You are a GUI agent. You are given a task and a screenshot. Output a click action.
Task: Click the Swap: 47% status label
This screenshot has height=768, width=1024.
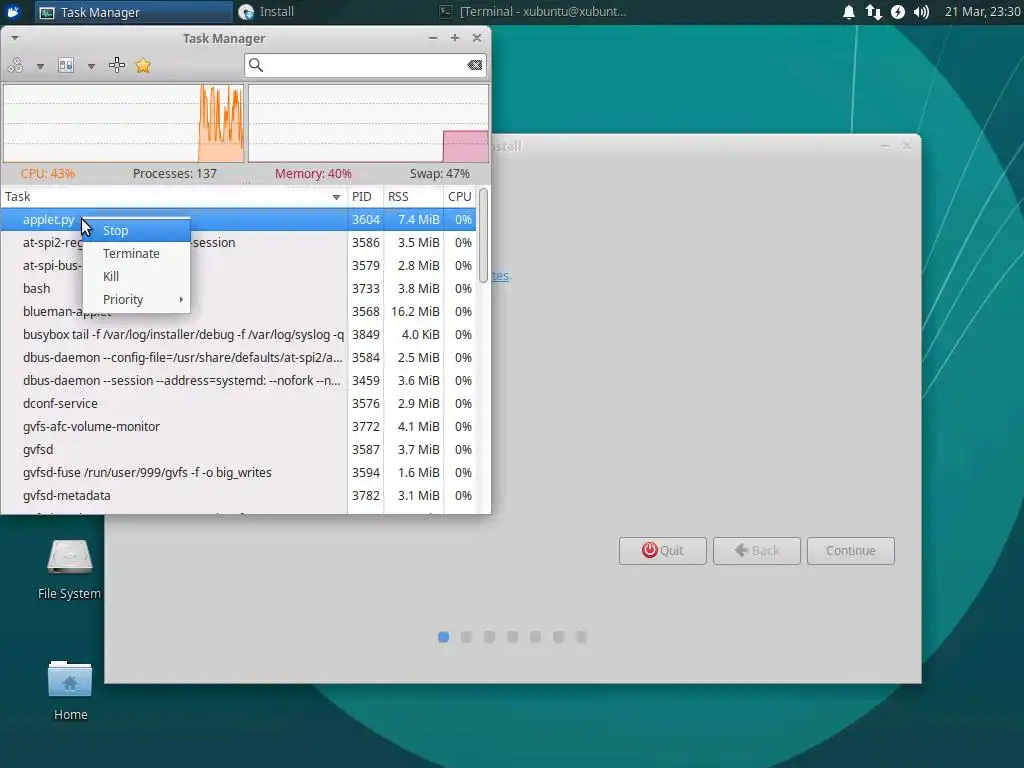click(x=440, y=174)
